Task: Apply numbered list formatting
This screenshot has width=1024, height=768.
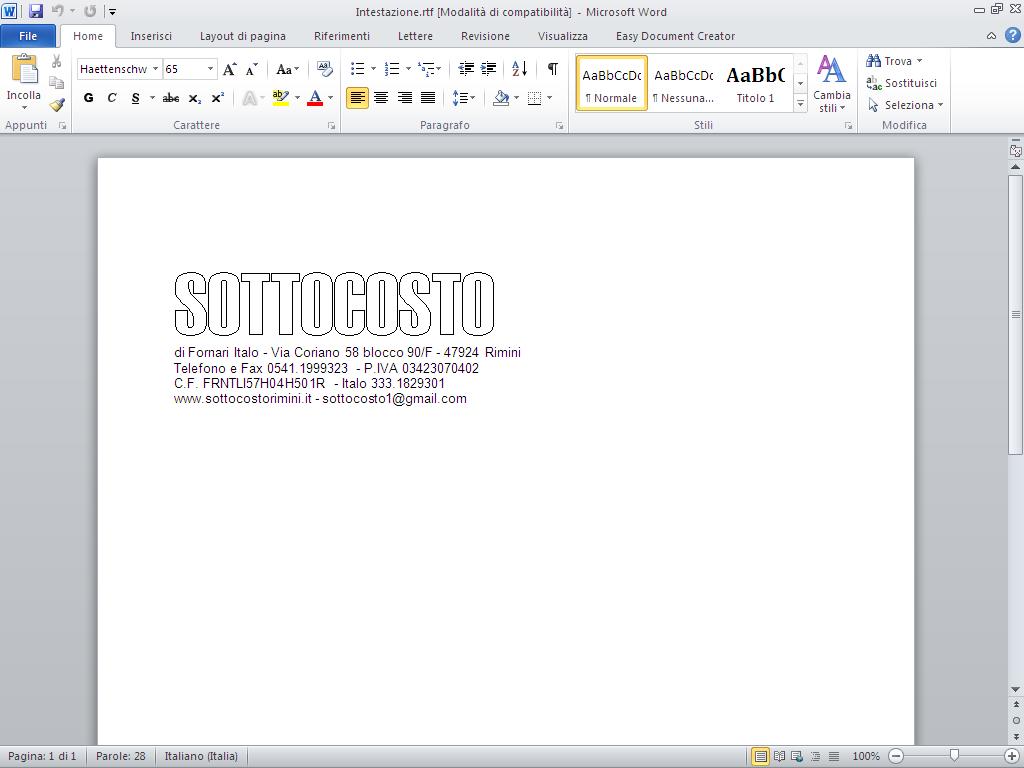Action: click(391, 69)
